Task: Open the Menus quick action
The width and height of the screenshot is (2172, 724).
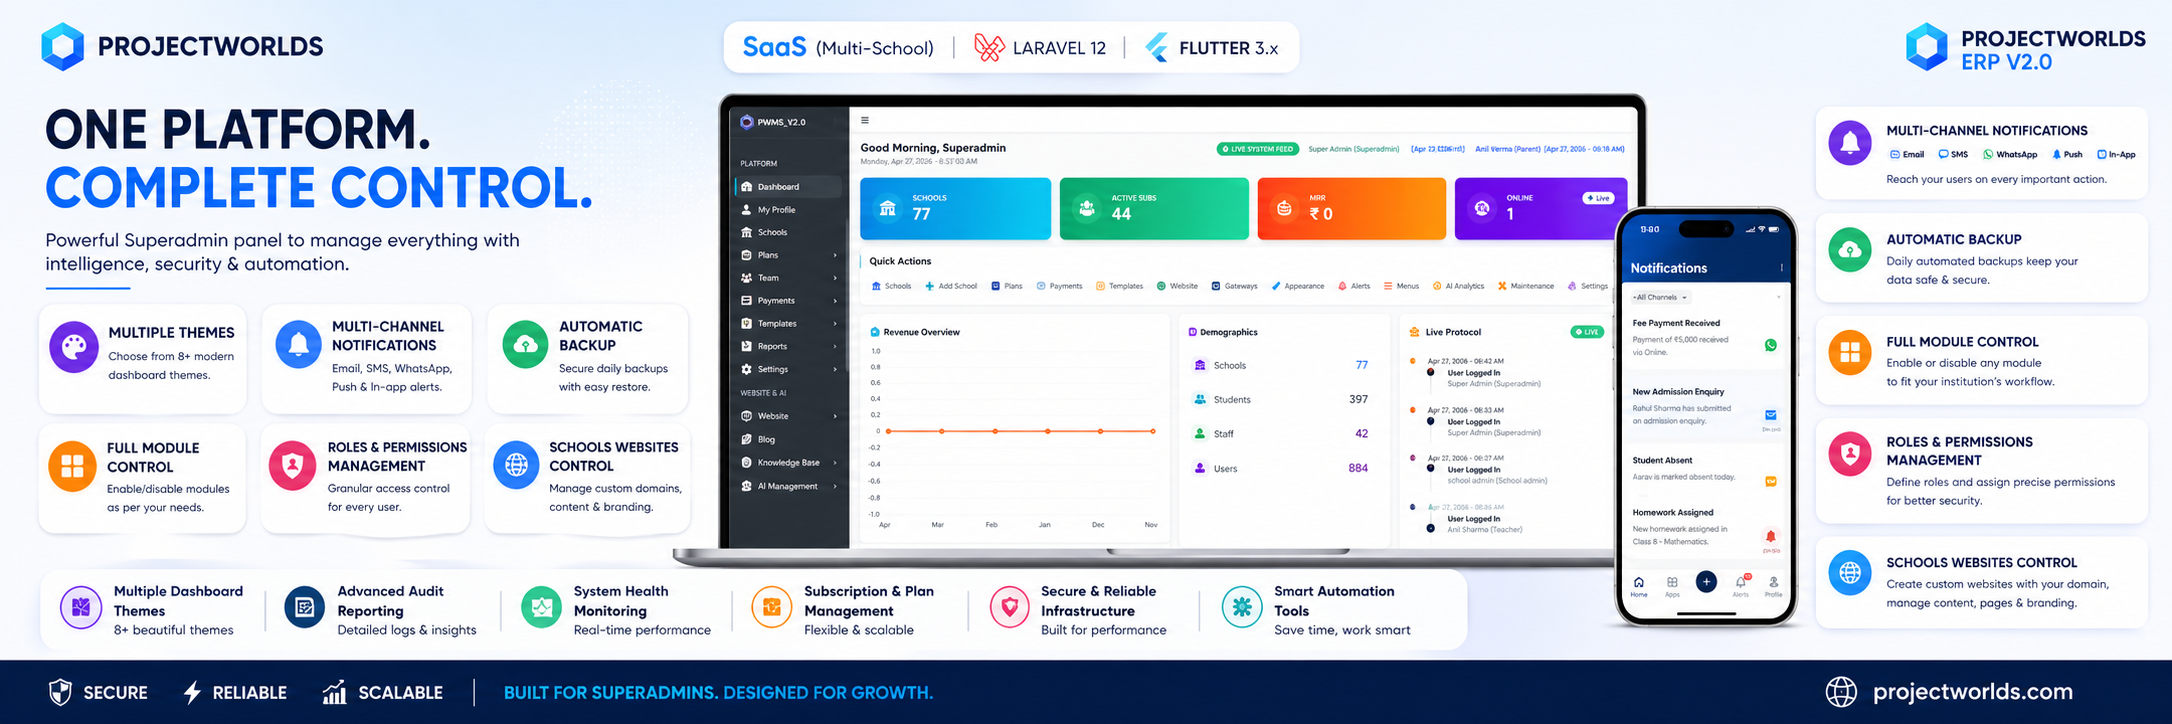Action: (x=1401, y=286)
